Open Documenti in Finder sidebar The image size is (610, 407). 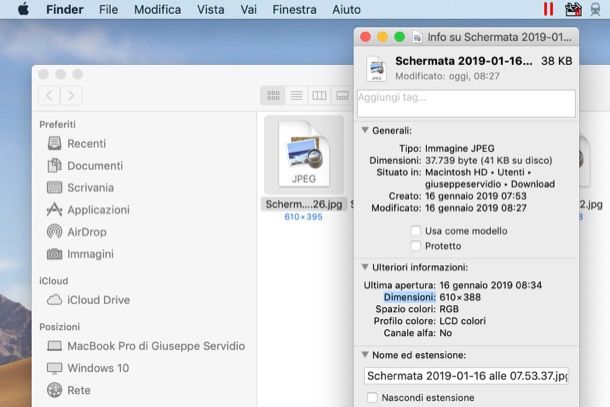click(85, 166)
